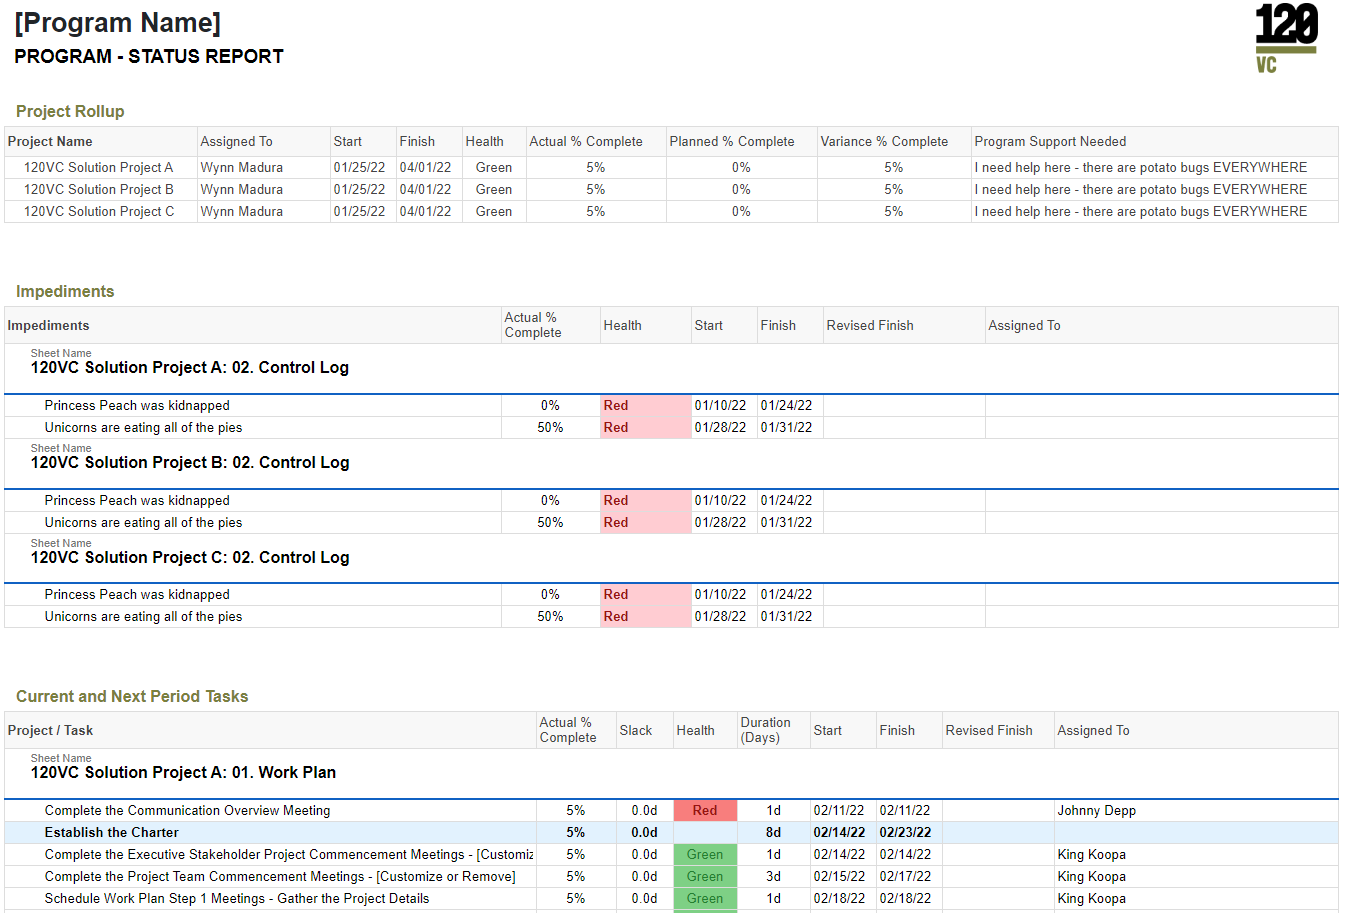Open Project C: 02. Control Log sheet

(190, 558)
